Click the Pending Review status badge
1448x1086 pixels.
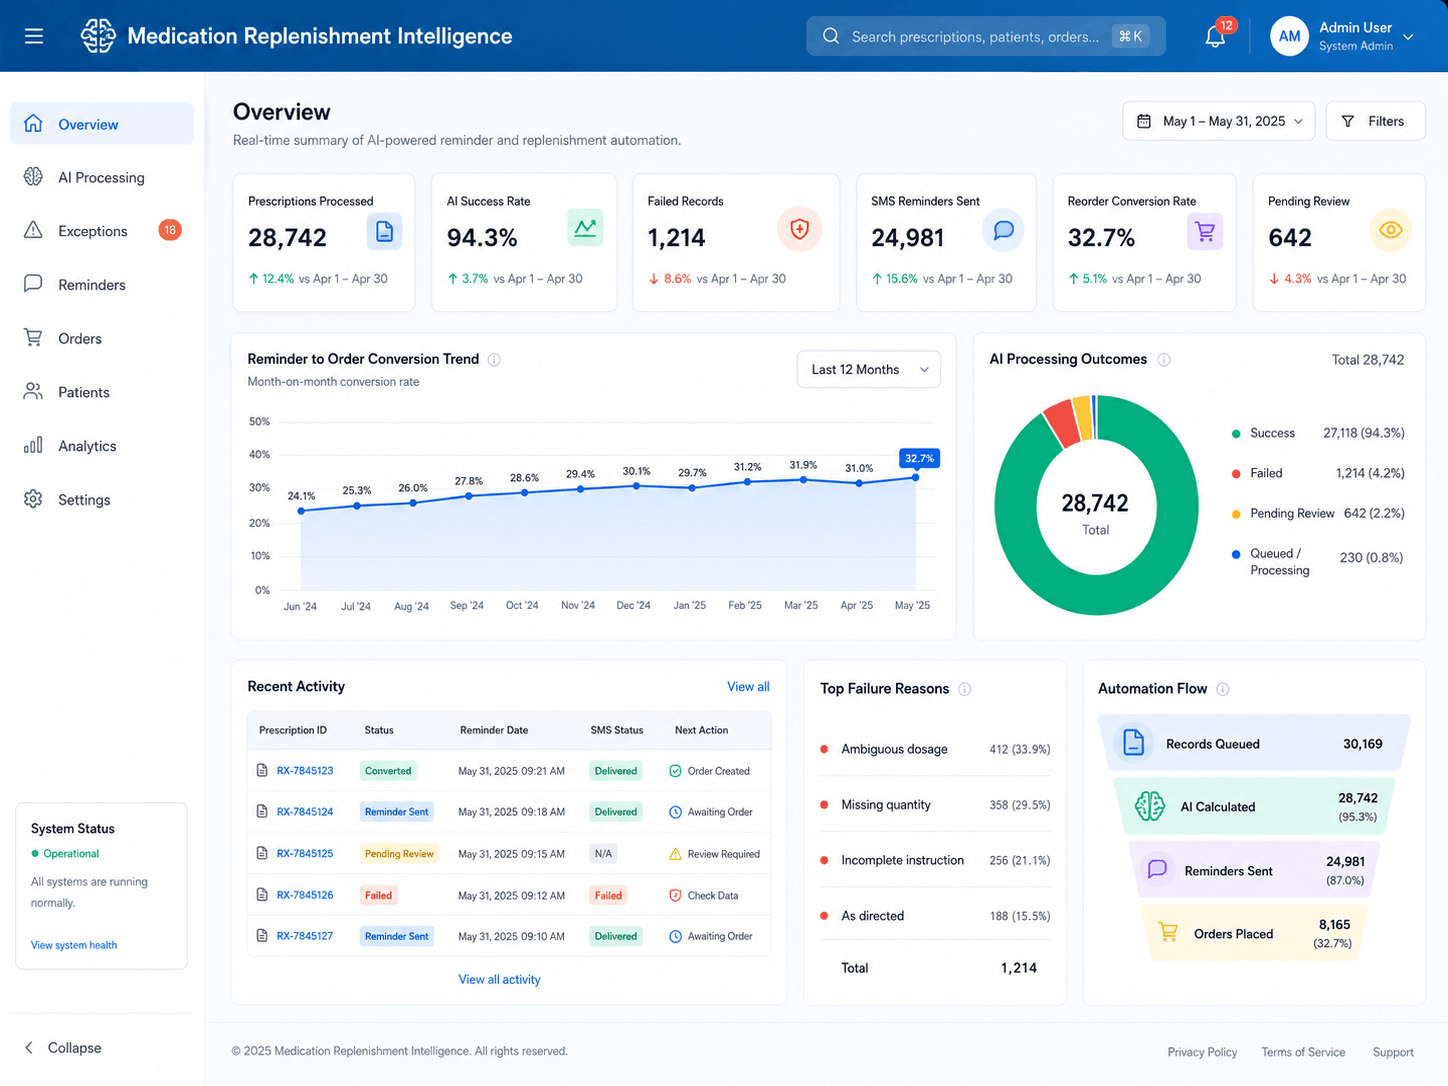(x=399, y=854)
